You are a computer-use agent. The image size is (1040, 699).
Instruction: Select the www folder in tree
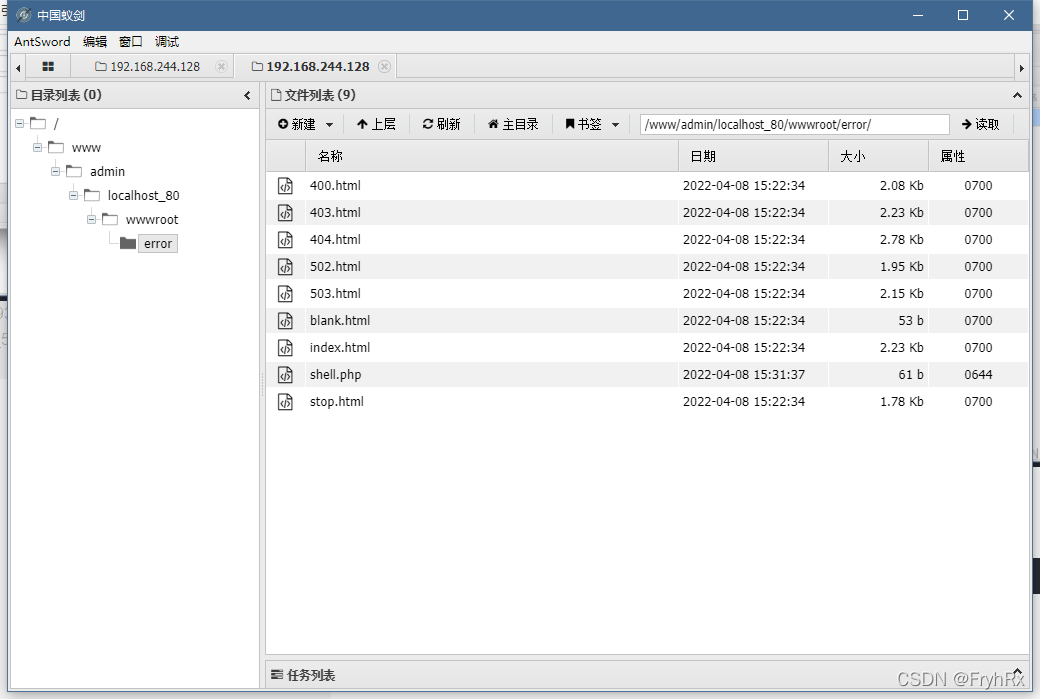point(86,148)
